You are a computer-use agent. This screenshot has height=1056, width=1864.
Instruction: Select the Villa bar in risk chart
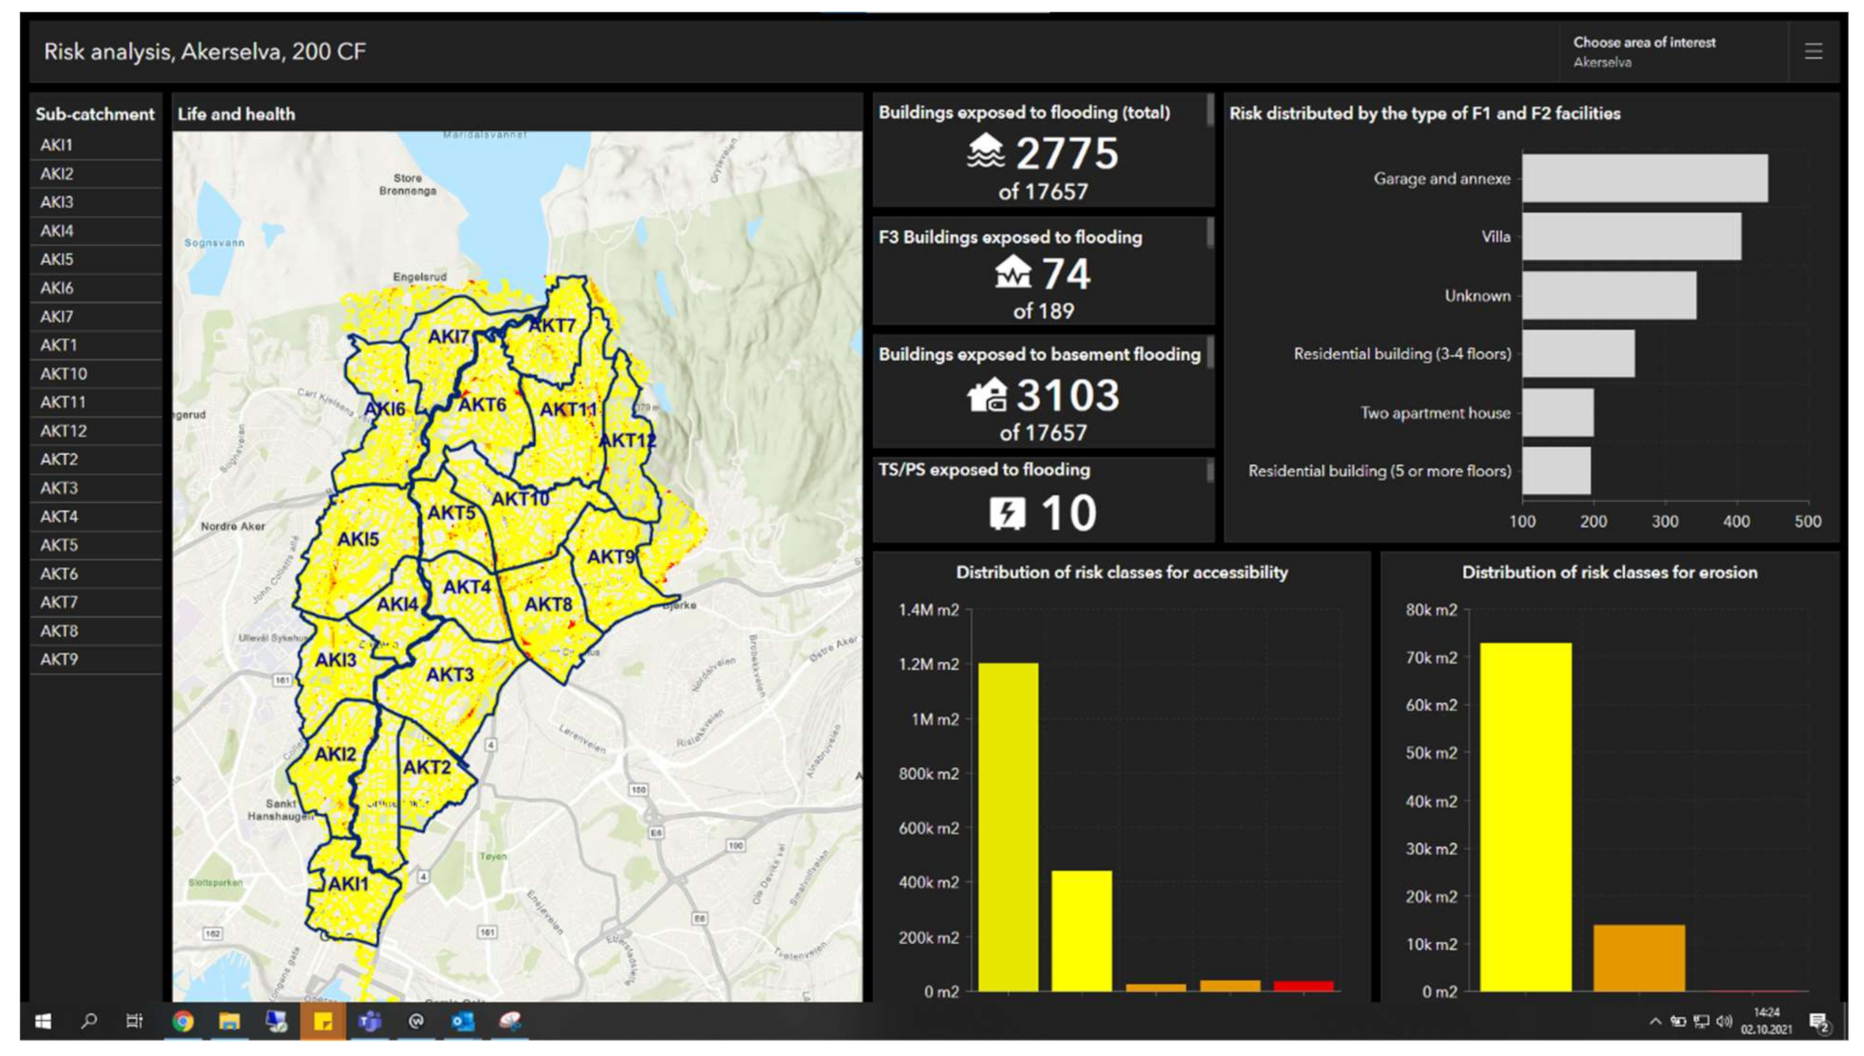pyautogui.click(x=1631, y=237)
